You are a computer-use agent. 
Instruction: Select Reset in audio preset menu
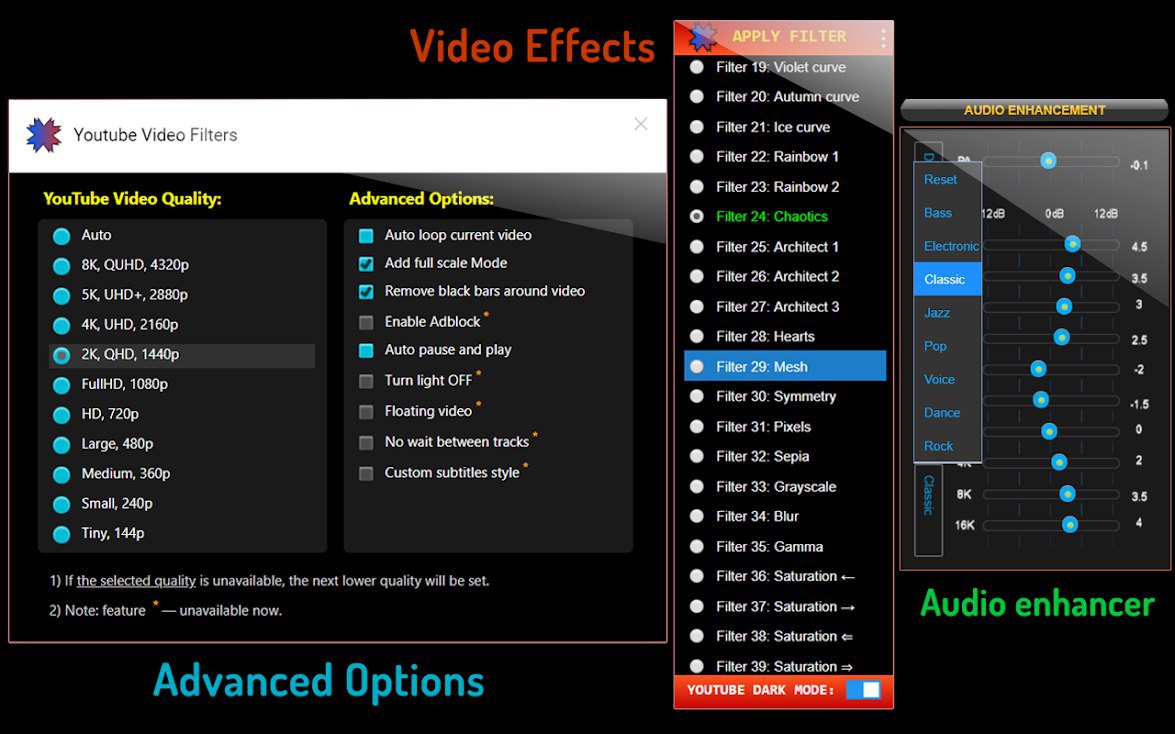point(947,179)
